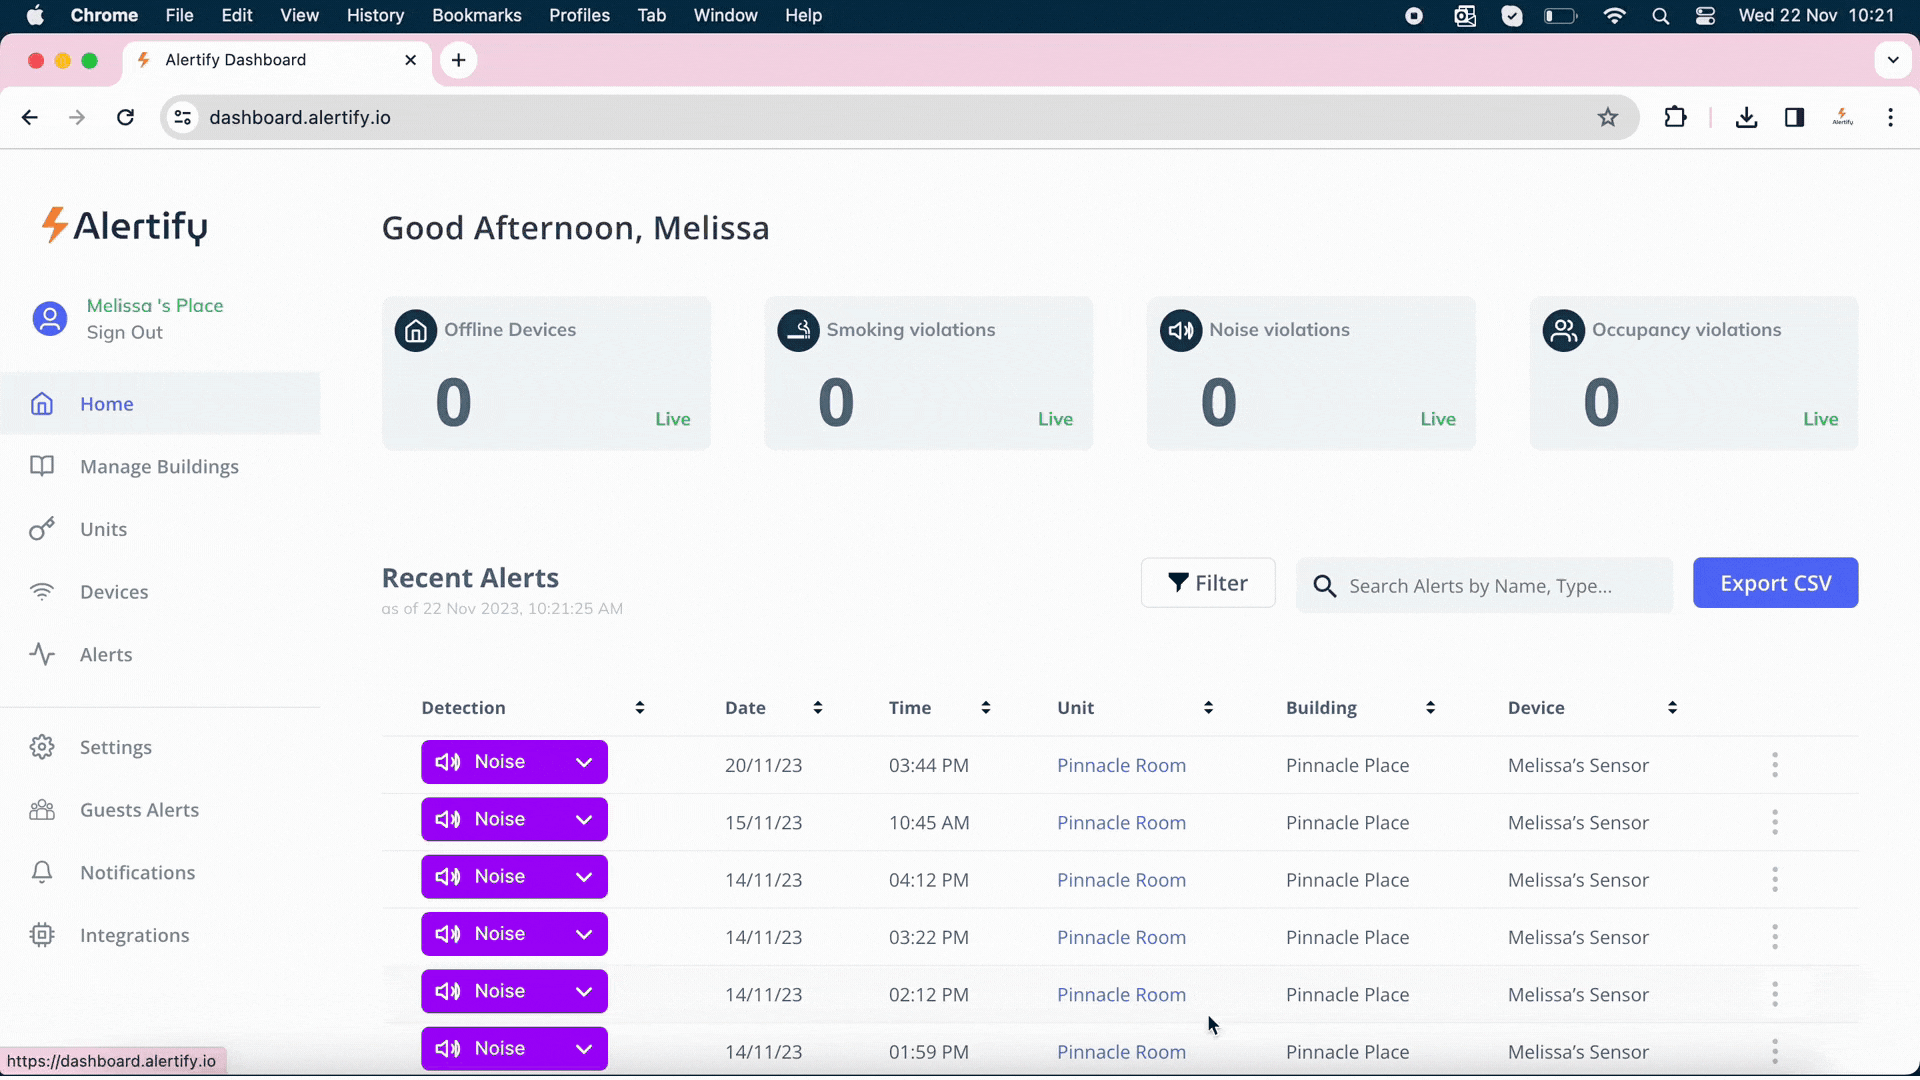Click the Integrations chip icon
This screenshot has height=1080, width=1920.
pos(41,935)
